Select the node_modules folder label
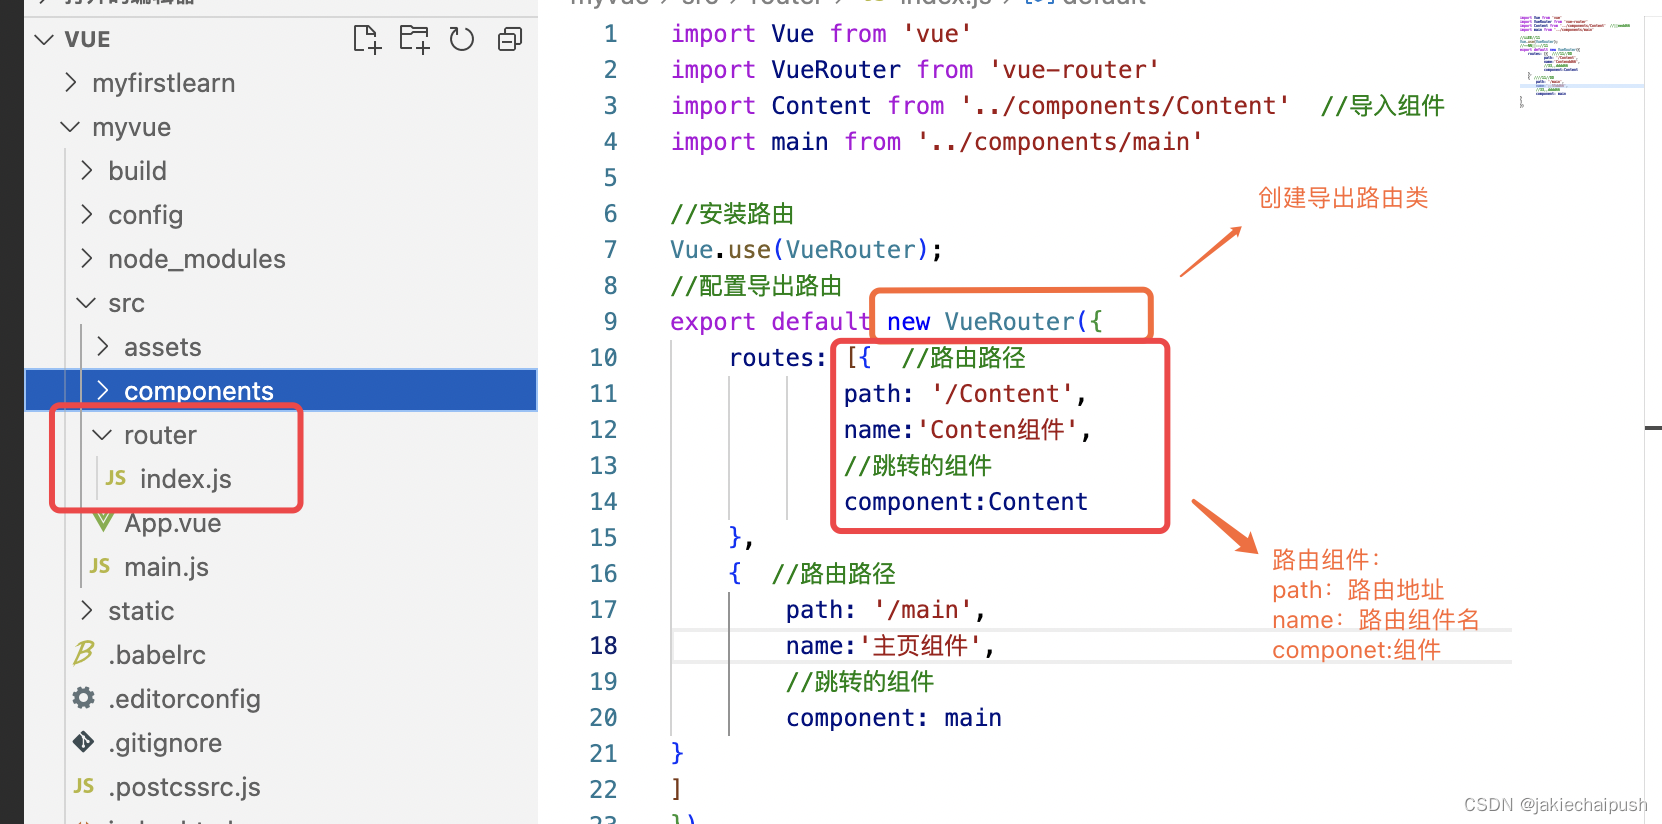1662x824 pixels. [x=197, y=259]
